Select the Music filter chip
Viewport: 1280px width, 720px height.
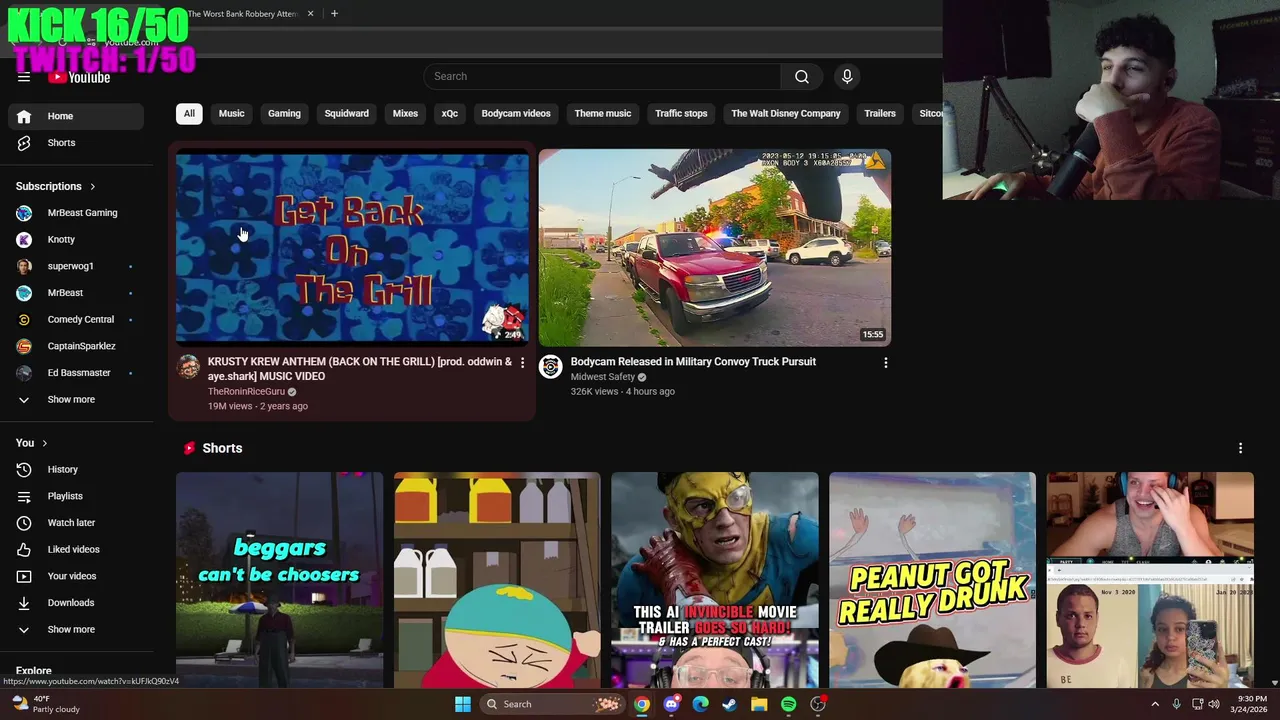point(231,114)
